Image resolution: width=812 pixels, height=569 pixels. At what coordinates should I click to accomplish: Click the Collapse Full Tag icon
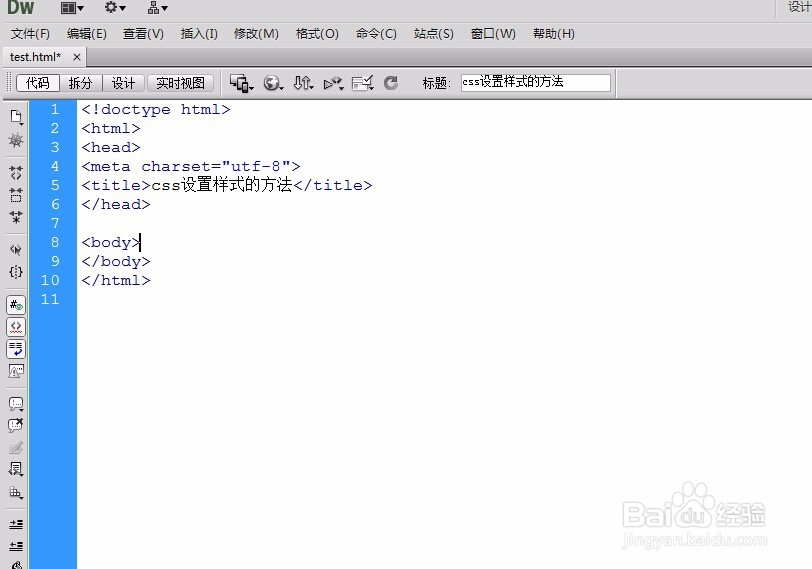point(16,172)
